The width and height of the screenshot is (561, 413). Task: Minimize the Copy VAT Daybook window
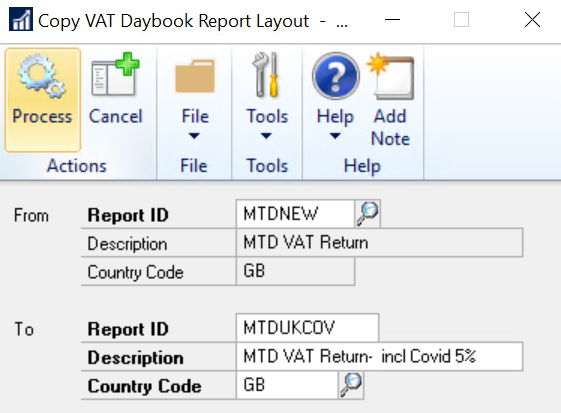pyautogui.click(x=392, y=19)
